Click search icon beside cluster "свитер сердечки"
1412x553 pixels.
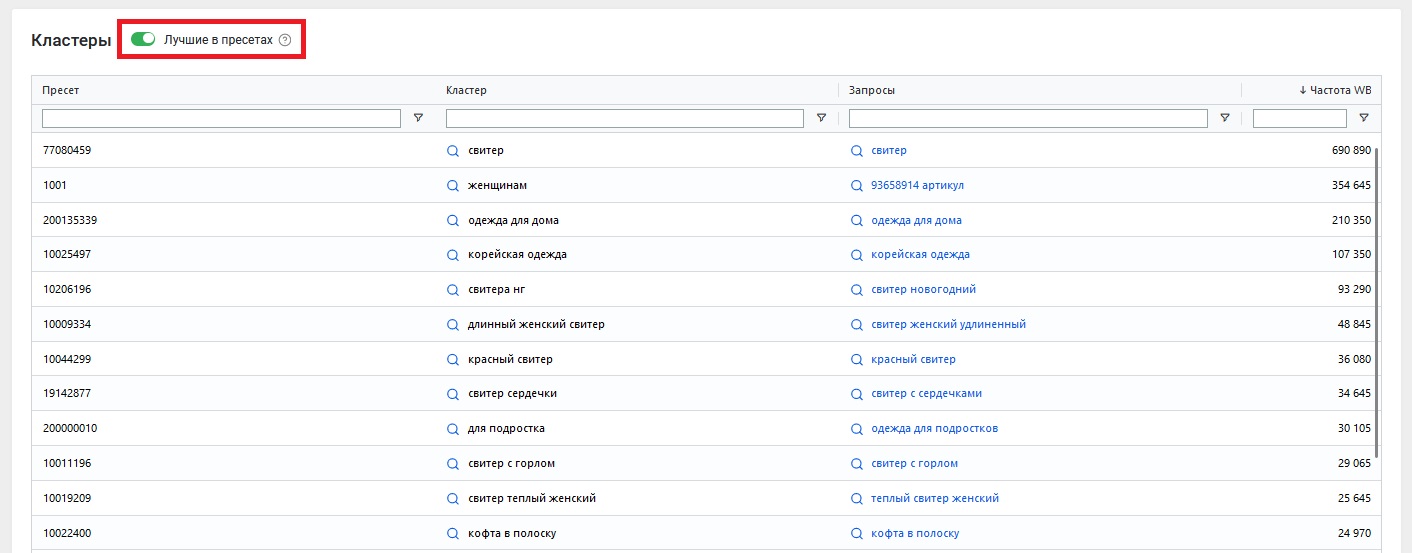[453, 394]
